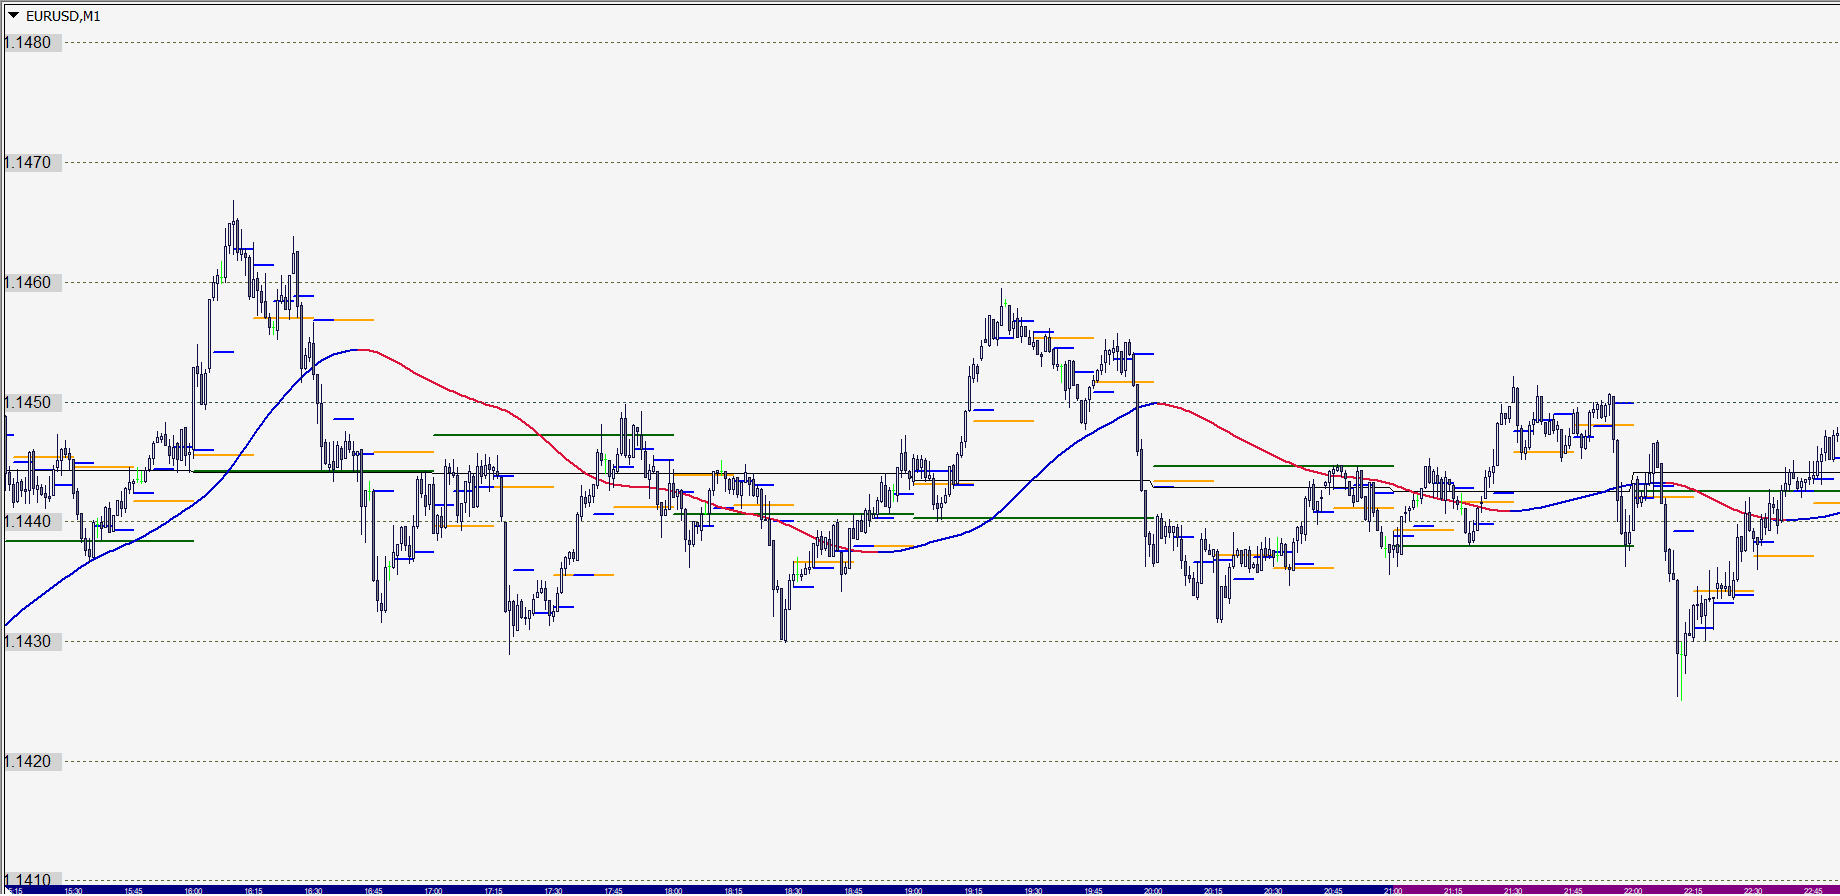This screenshot has width=1840, height=896.
Task: Click the 19:30 time axis marker
Action: coord(1033,890)
